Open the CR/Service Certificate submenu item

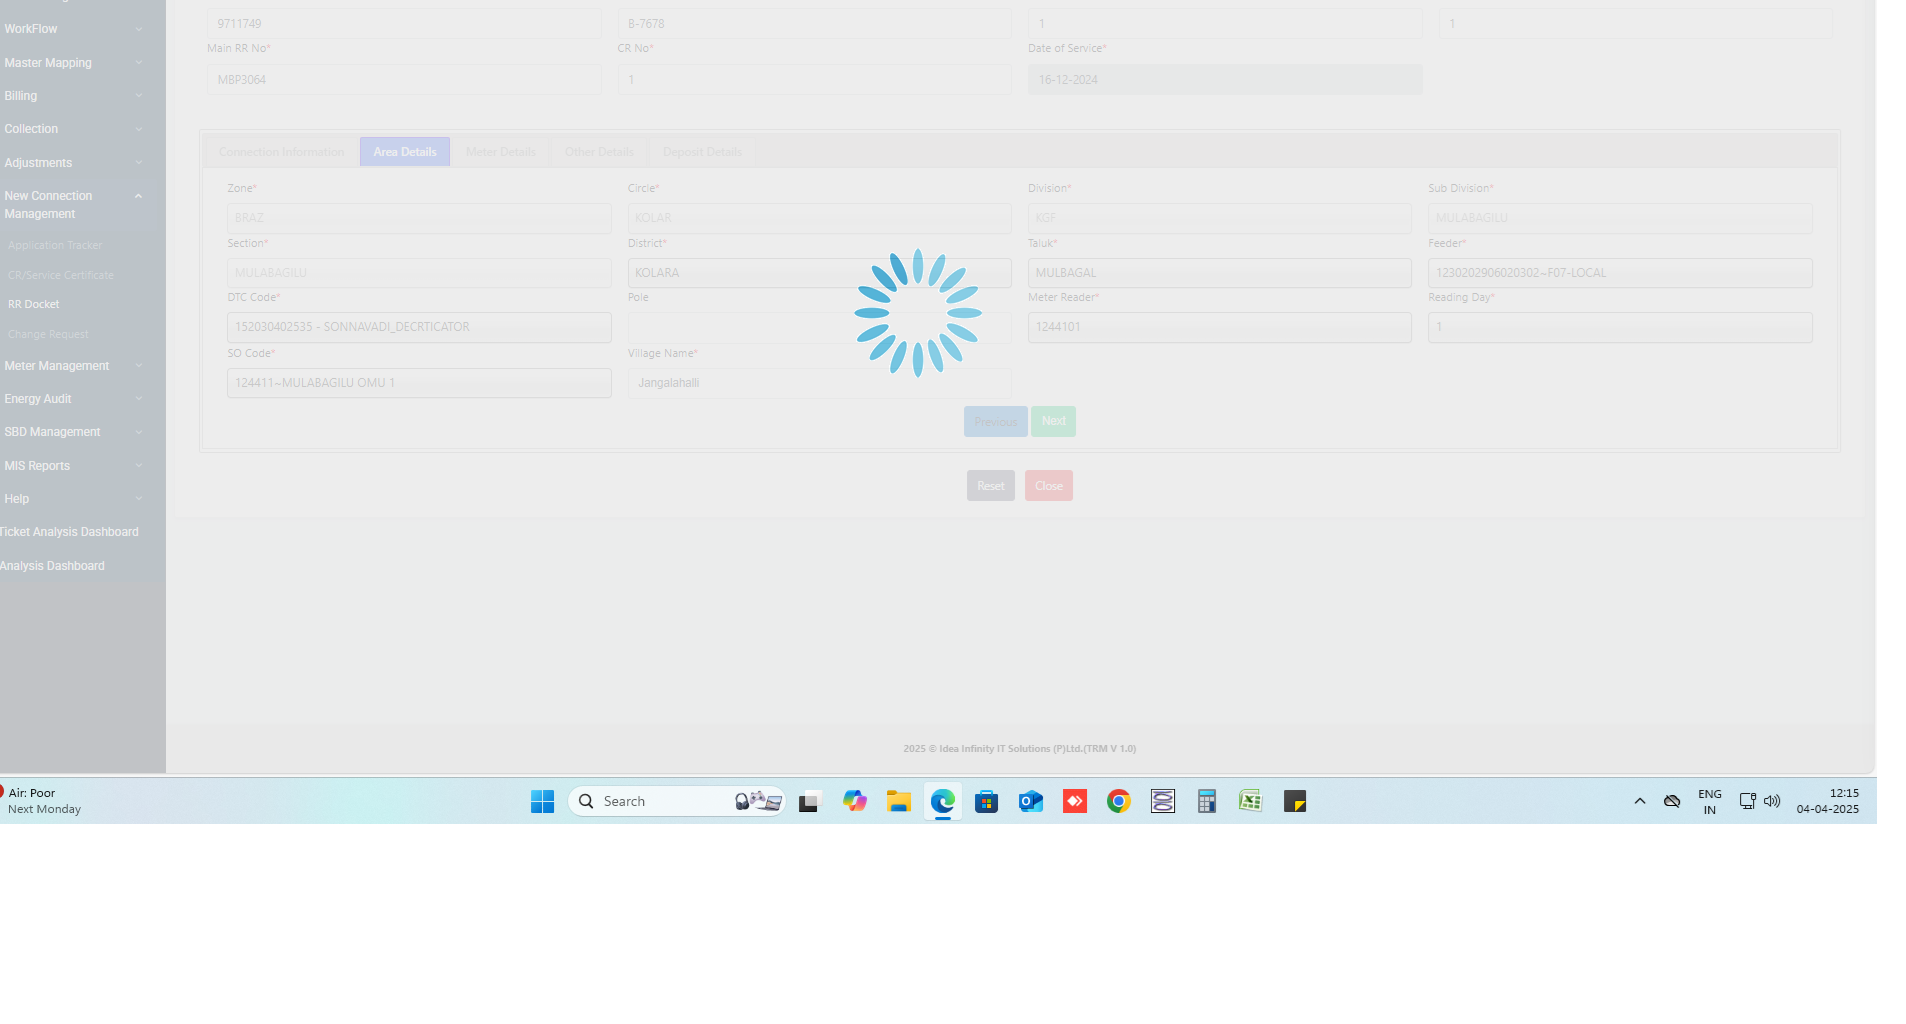click(x=61, y=275)
